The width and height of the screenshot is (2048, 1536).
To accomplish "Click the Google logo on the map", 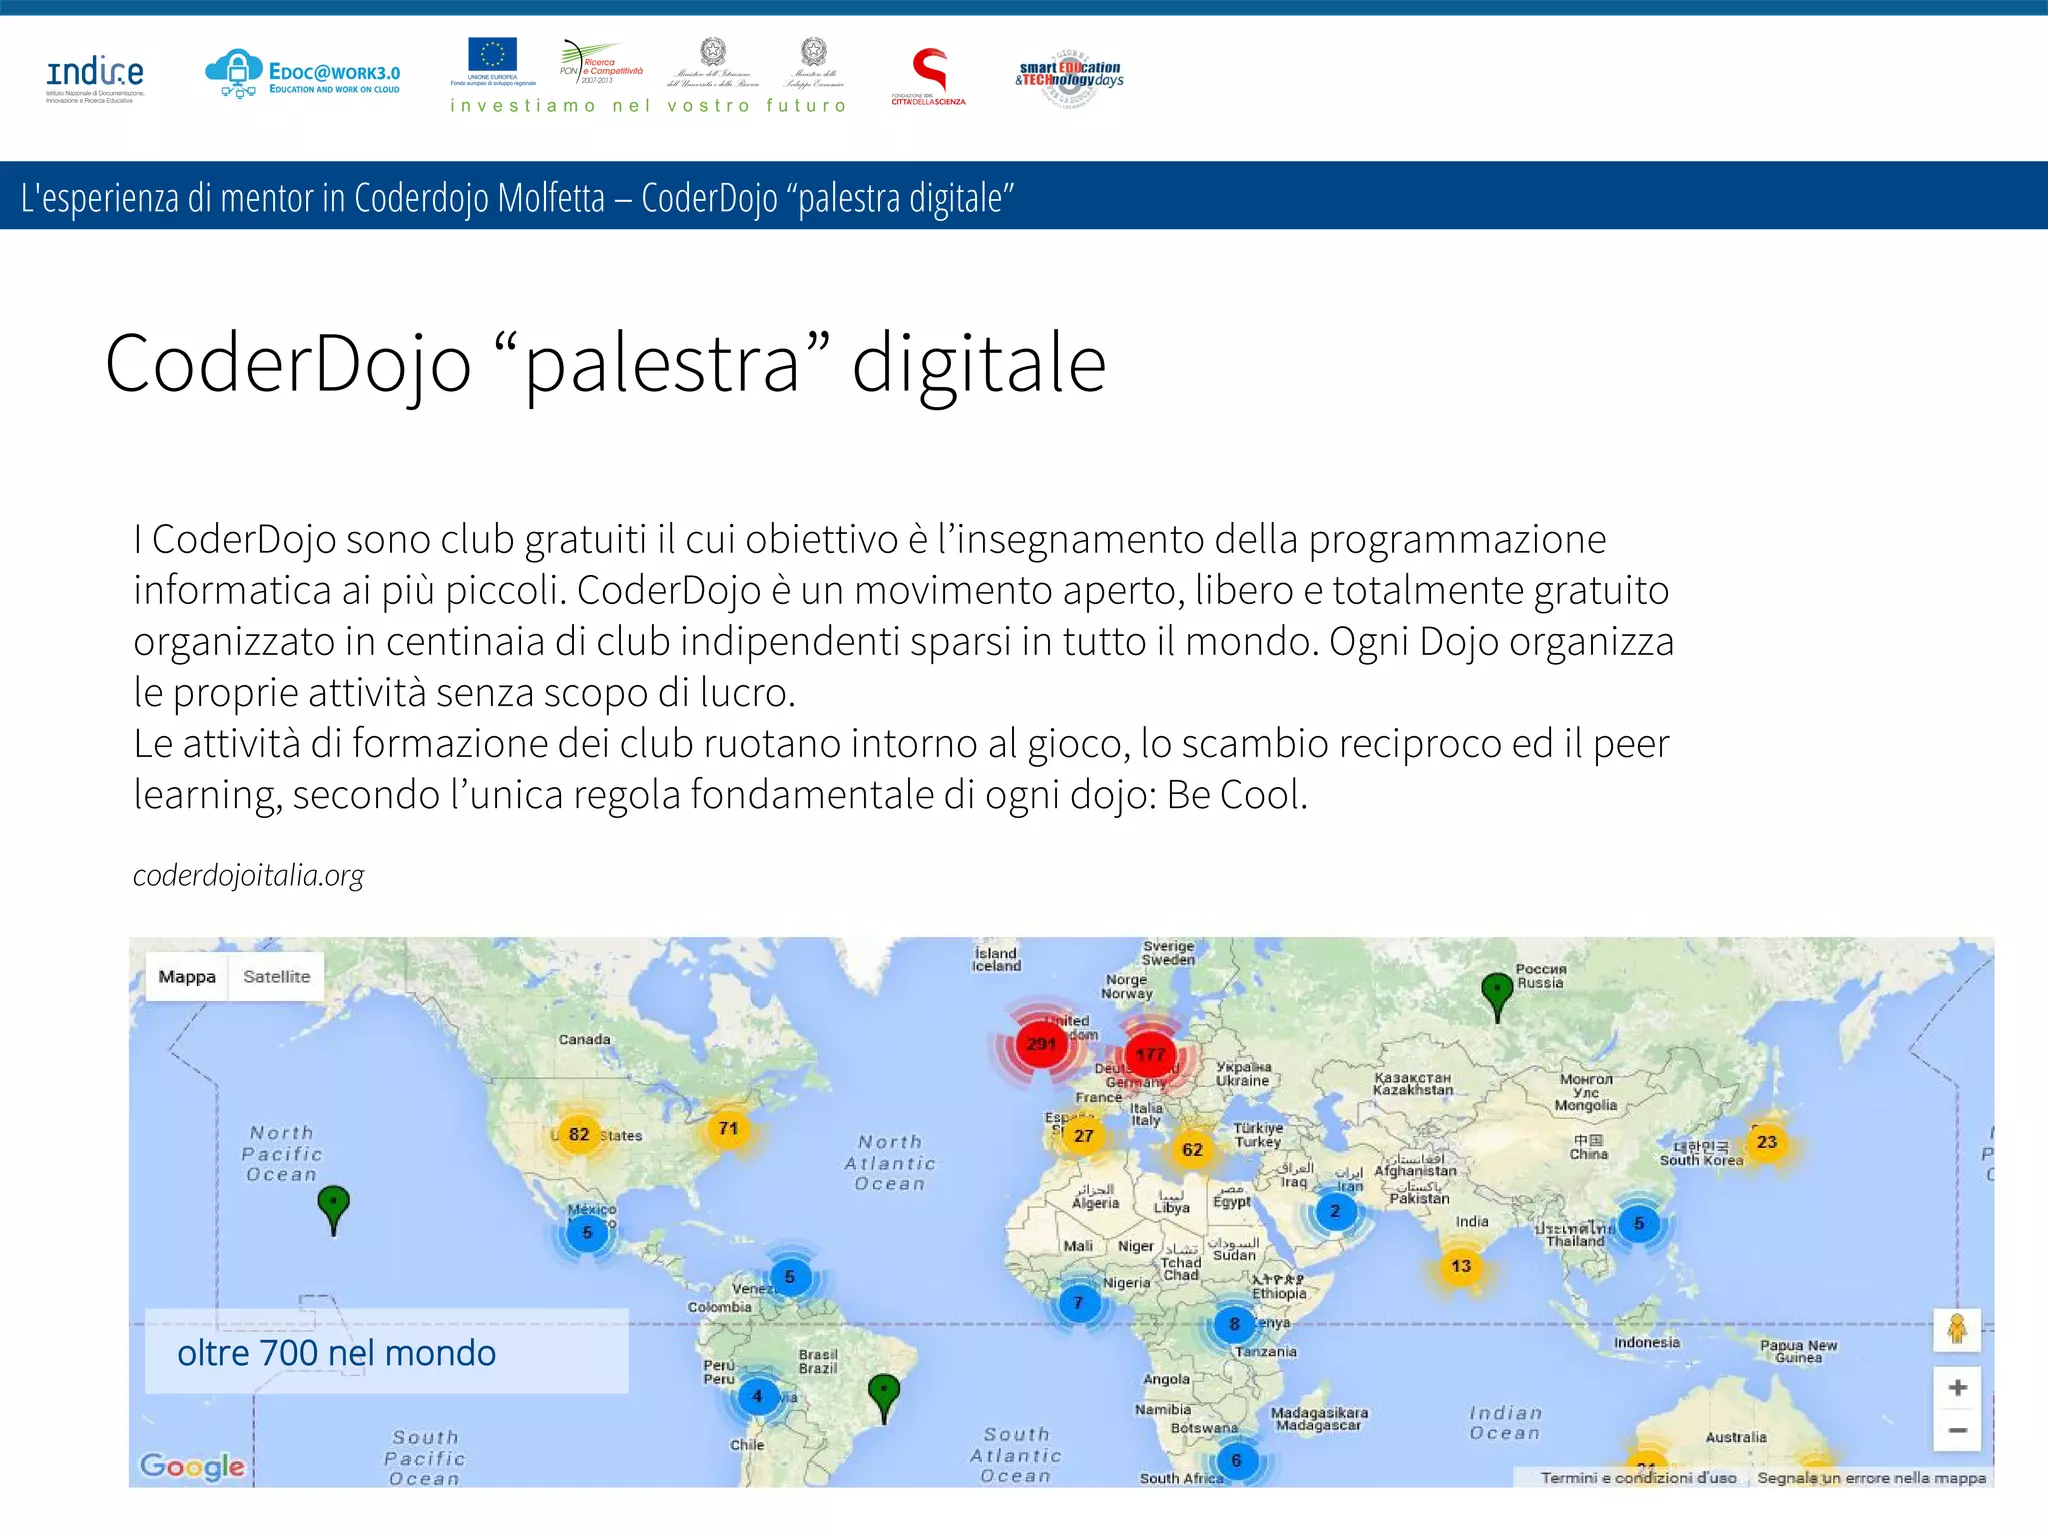I will [x=192, y=1467].
